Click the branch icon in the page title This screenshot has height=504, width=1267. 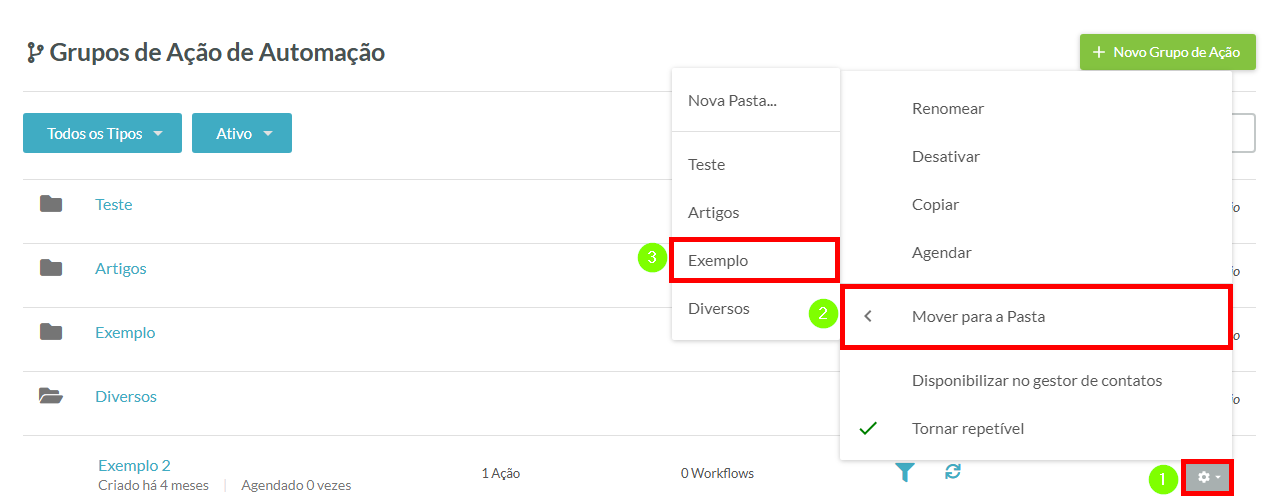[35, 53]
